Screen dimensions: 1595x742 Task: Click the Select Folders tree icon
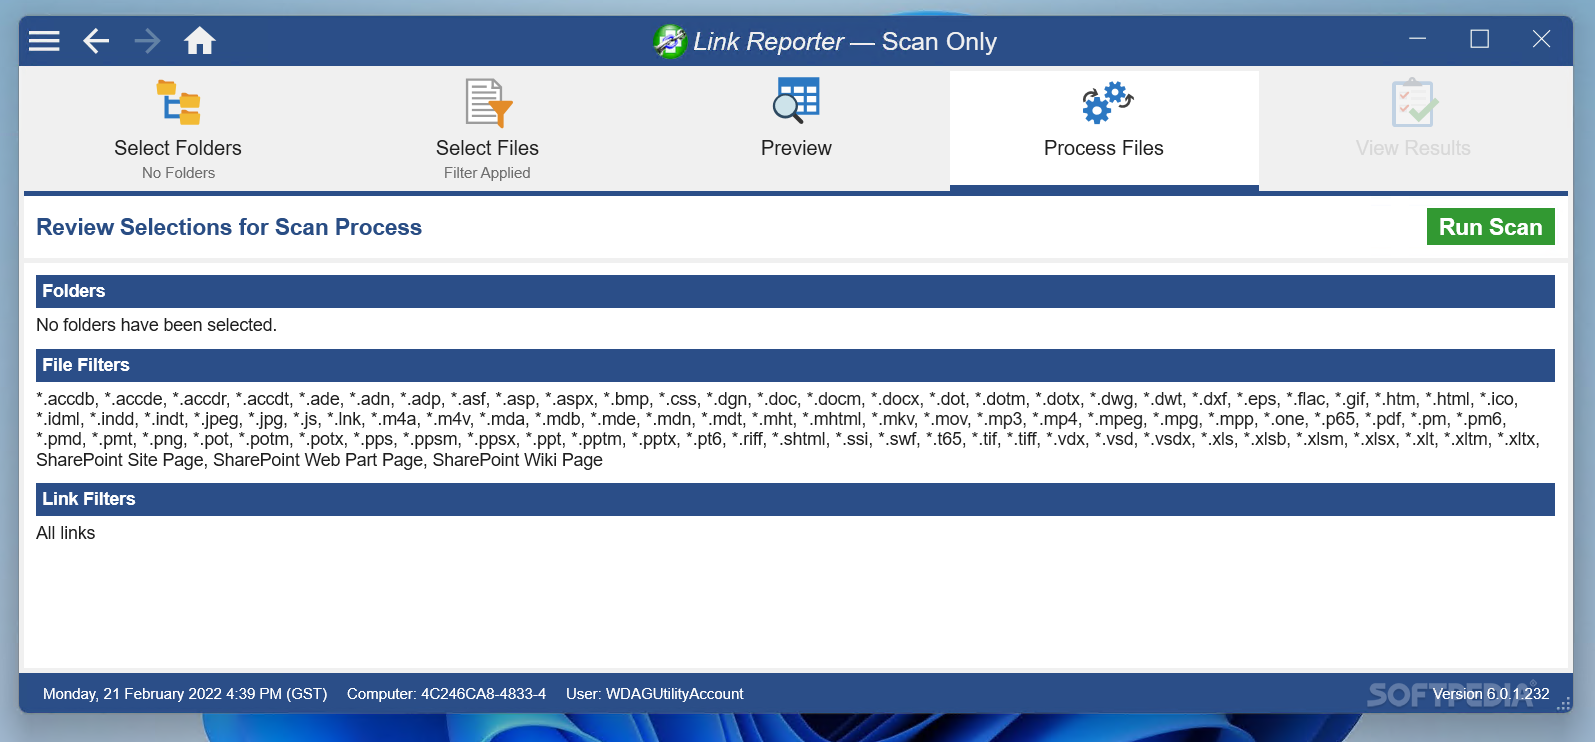[178, 103]
